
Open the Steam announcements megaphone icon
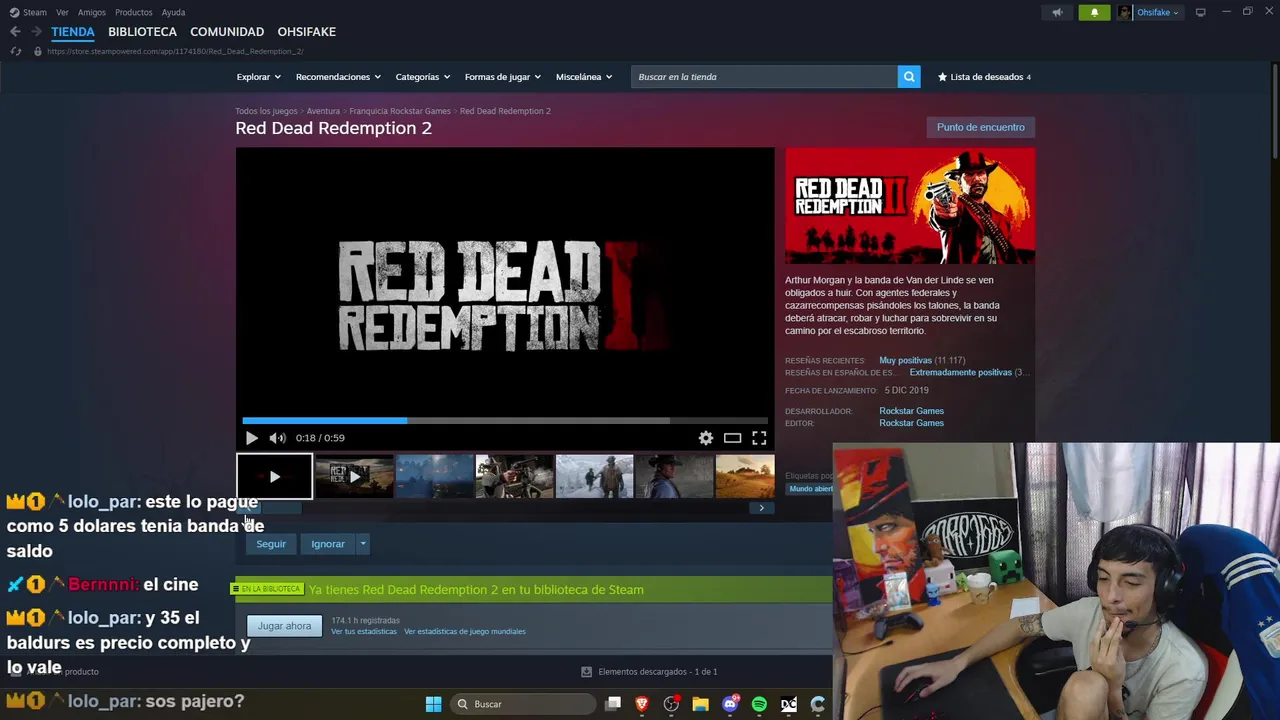(x=1057, y=12)
